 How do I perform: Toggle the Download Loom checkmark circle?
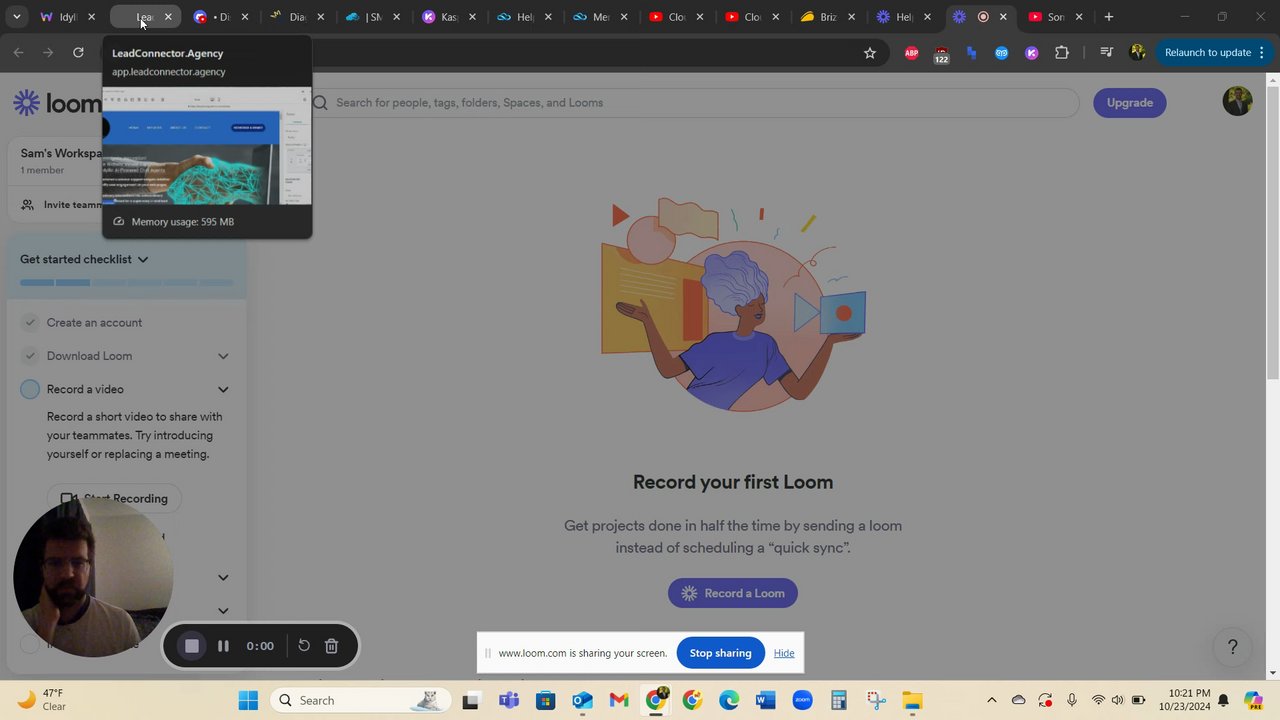30,356
